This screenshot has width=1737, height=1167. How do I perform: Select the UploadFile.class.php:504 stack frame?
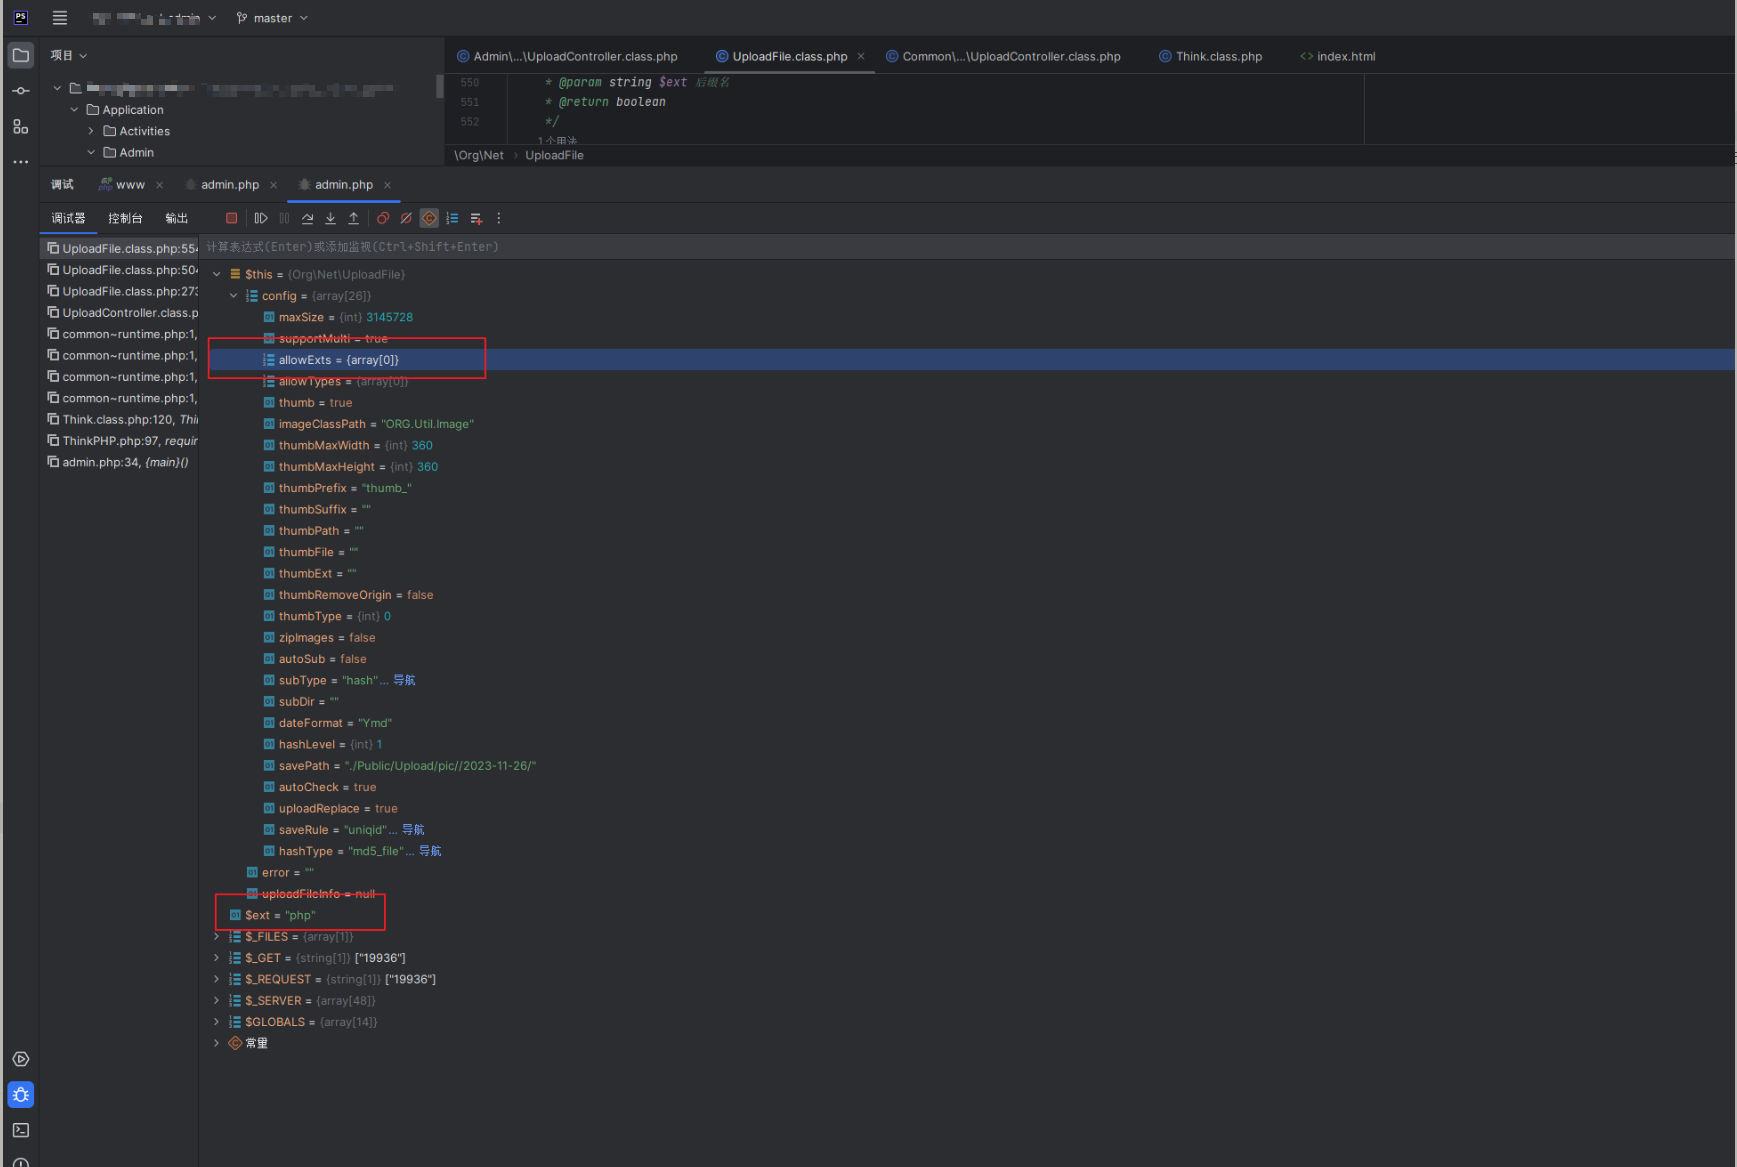[x=121, y=270]
